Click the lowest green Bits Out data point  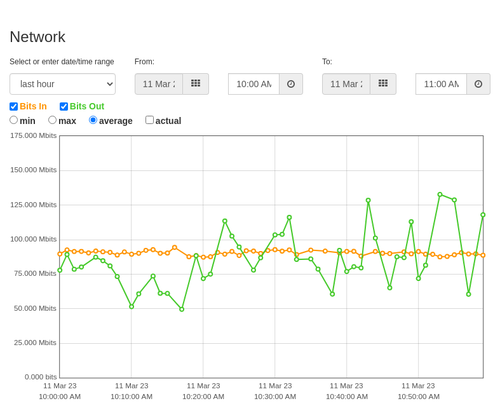click(x=182, y=309)
